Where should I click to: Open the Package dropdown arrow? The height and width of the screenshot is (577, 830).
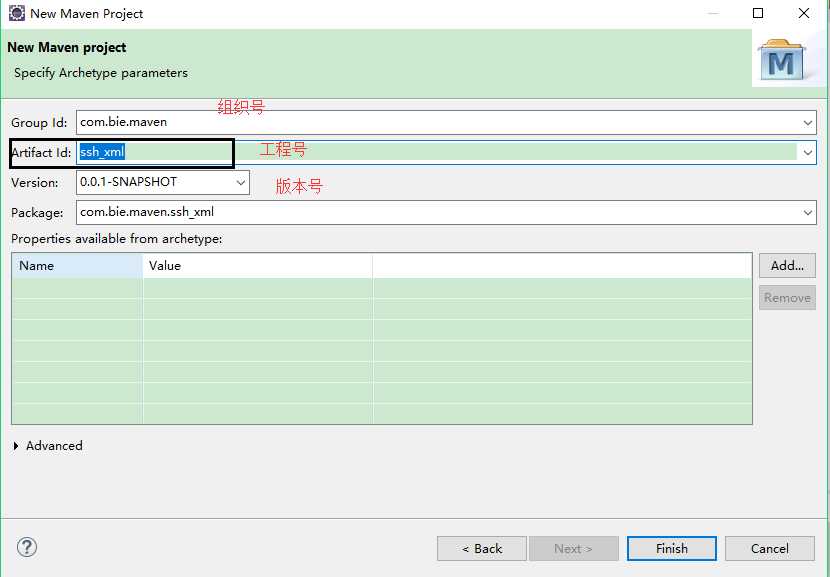[x=807, y=213]
